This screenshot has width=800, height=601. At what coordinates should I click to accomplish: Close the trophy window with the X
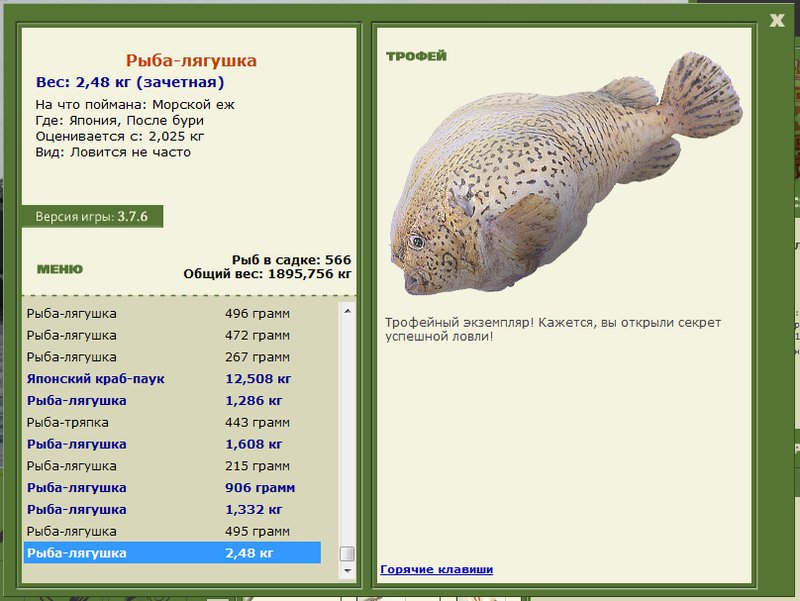(x=777, y=20)
